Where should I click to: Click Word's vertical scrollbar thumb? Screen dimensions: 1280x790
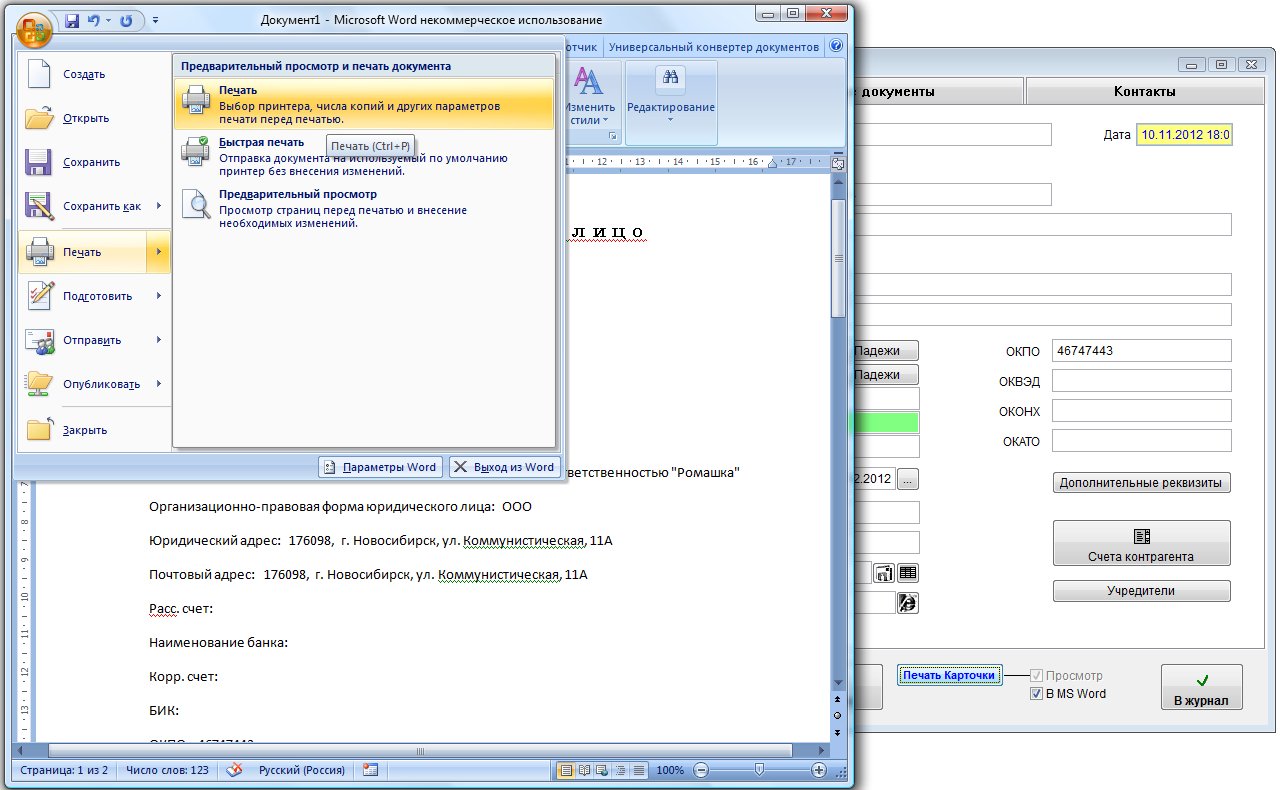click(838, 258)
